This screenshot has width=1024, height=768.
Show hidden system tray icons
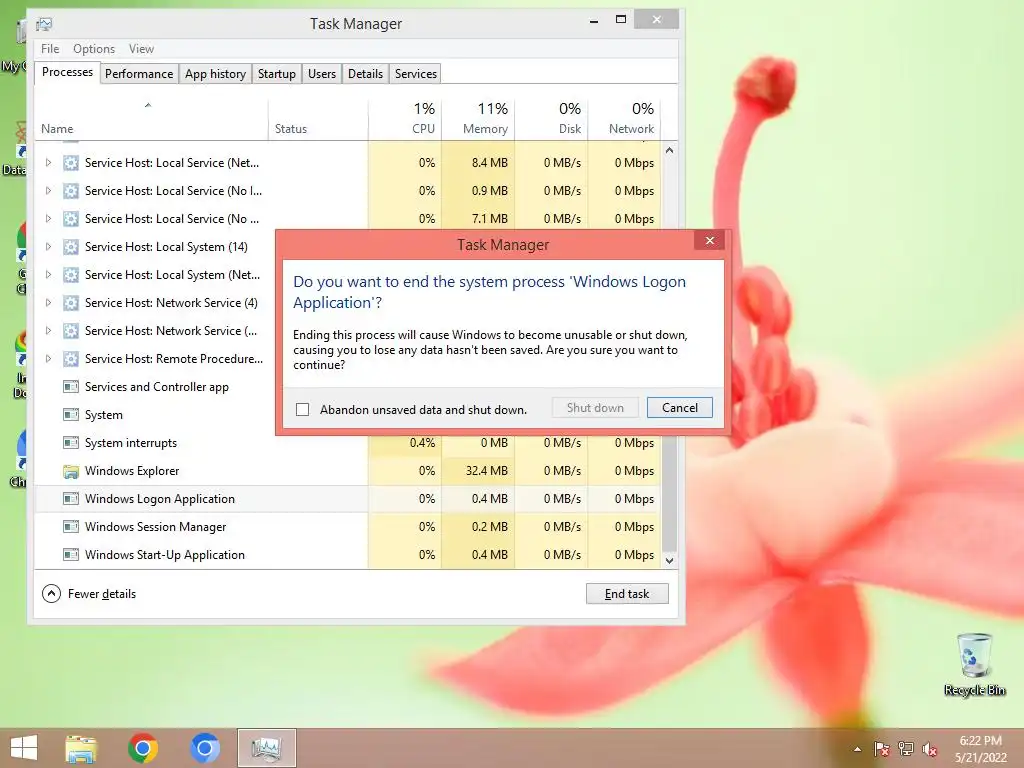pyautogui.click(x=857, y=749)
